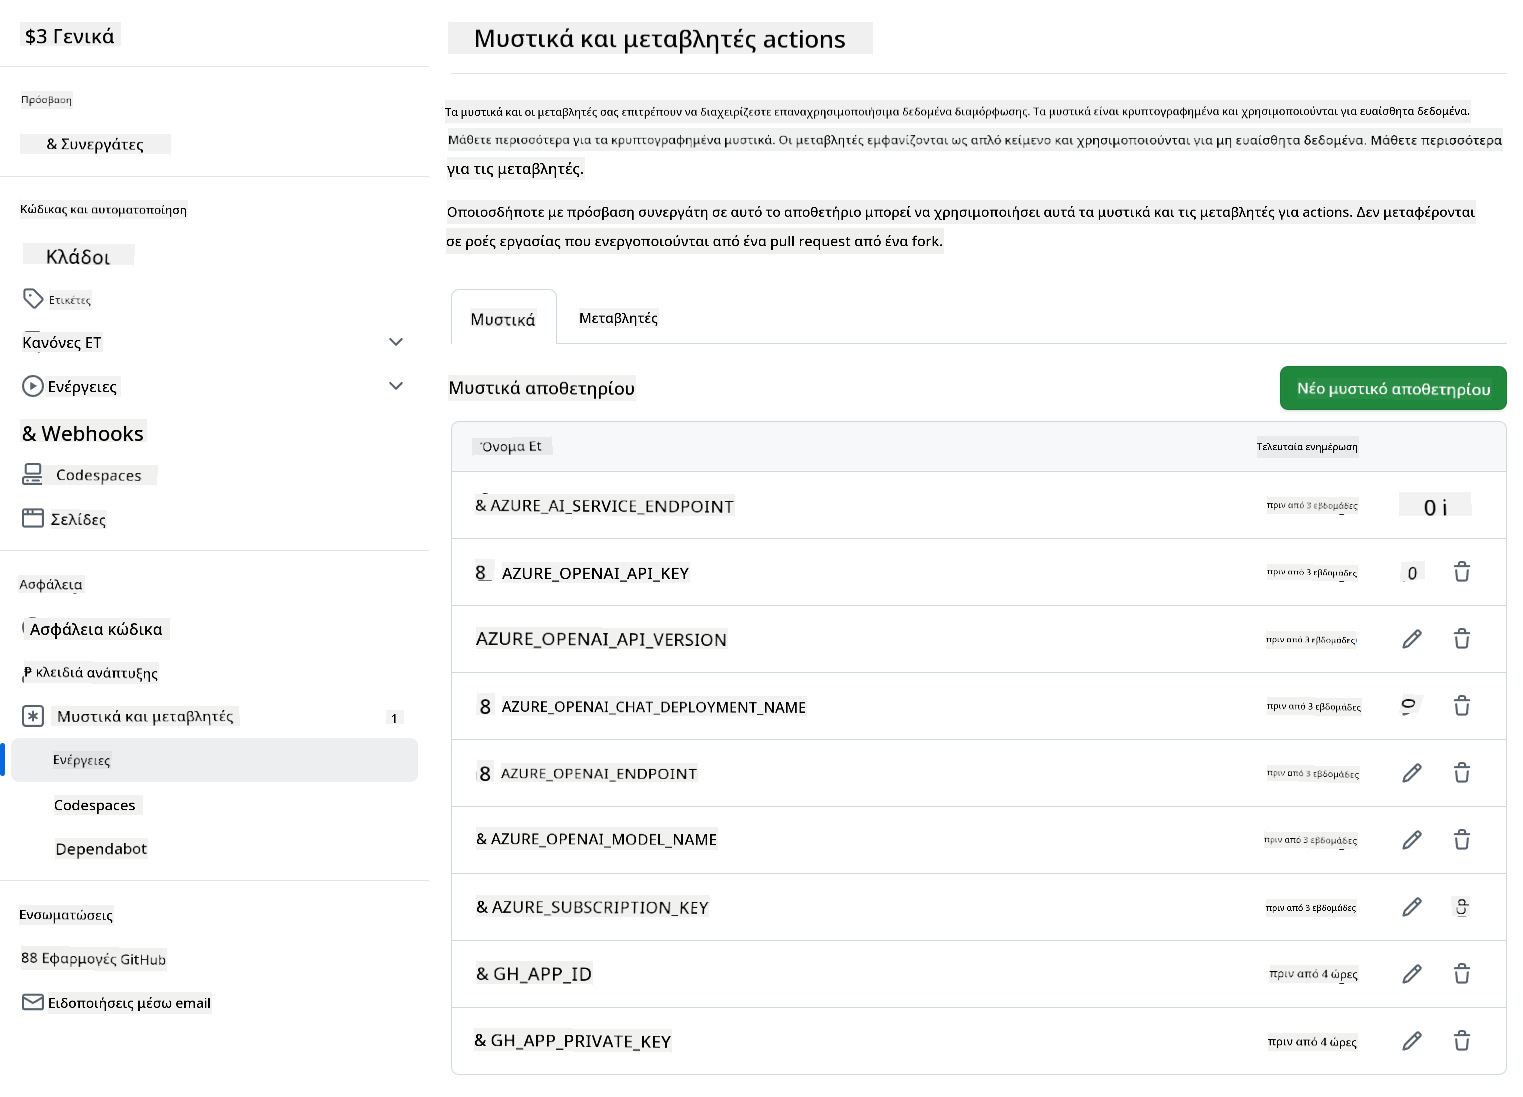The width and height of the screenshot is (1523, 1097).
Task: Edit the AZURE_OPENAI_MODEL_NAME secret
Action: 1412,840
